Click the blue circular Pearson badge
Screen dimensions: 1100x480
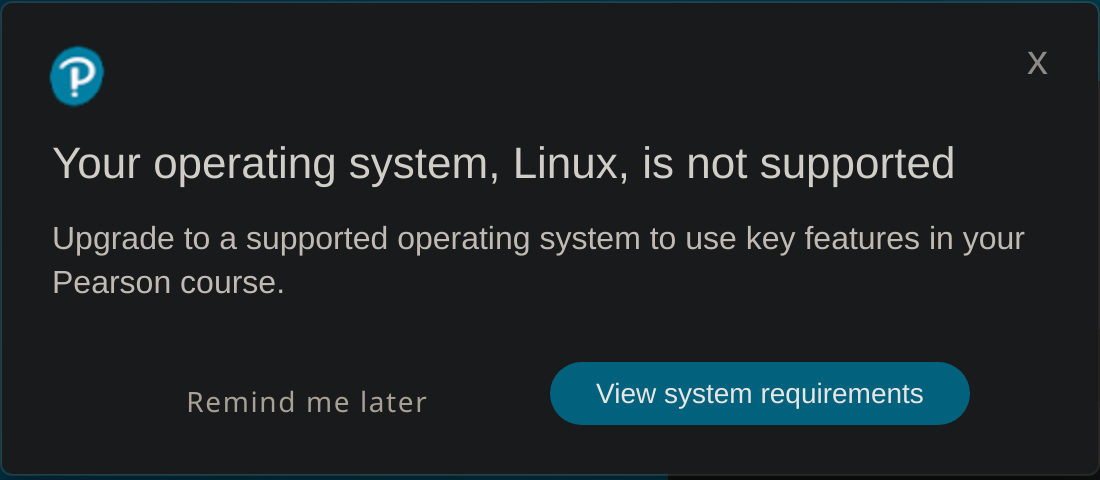[77, 76]
